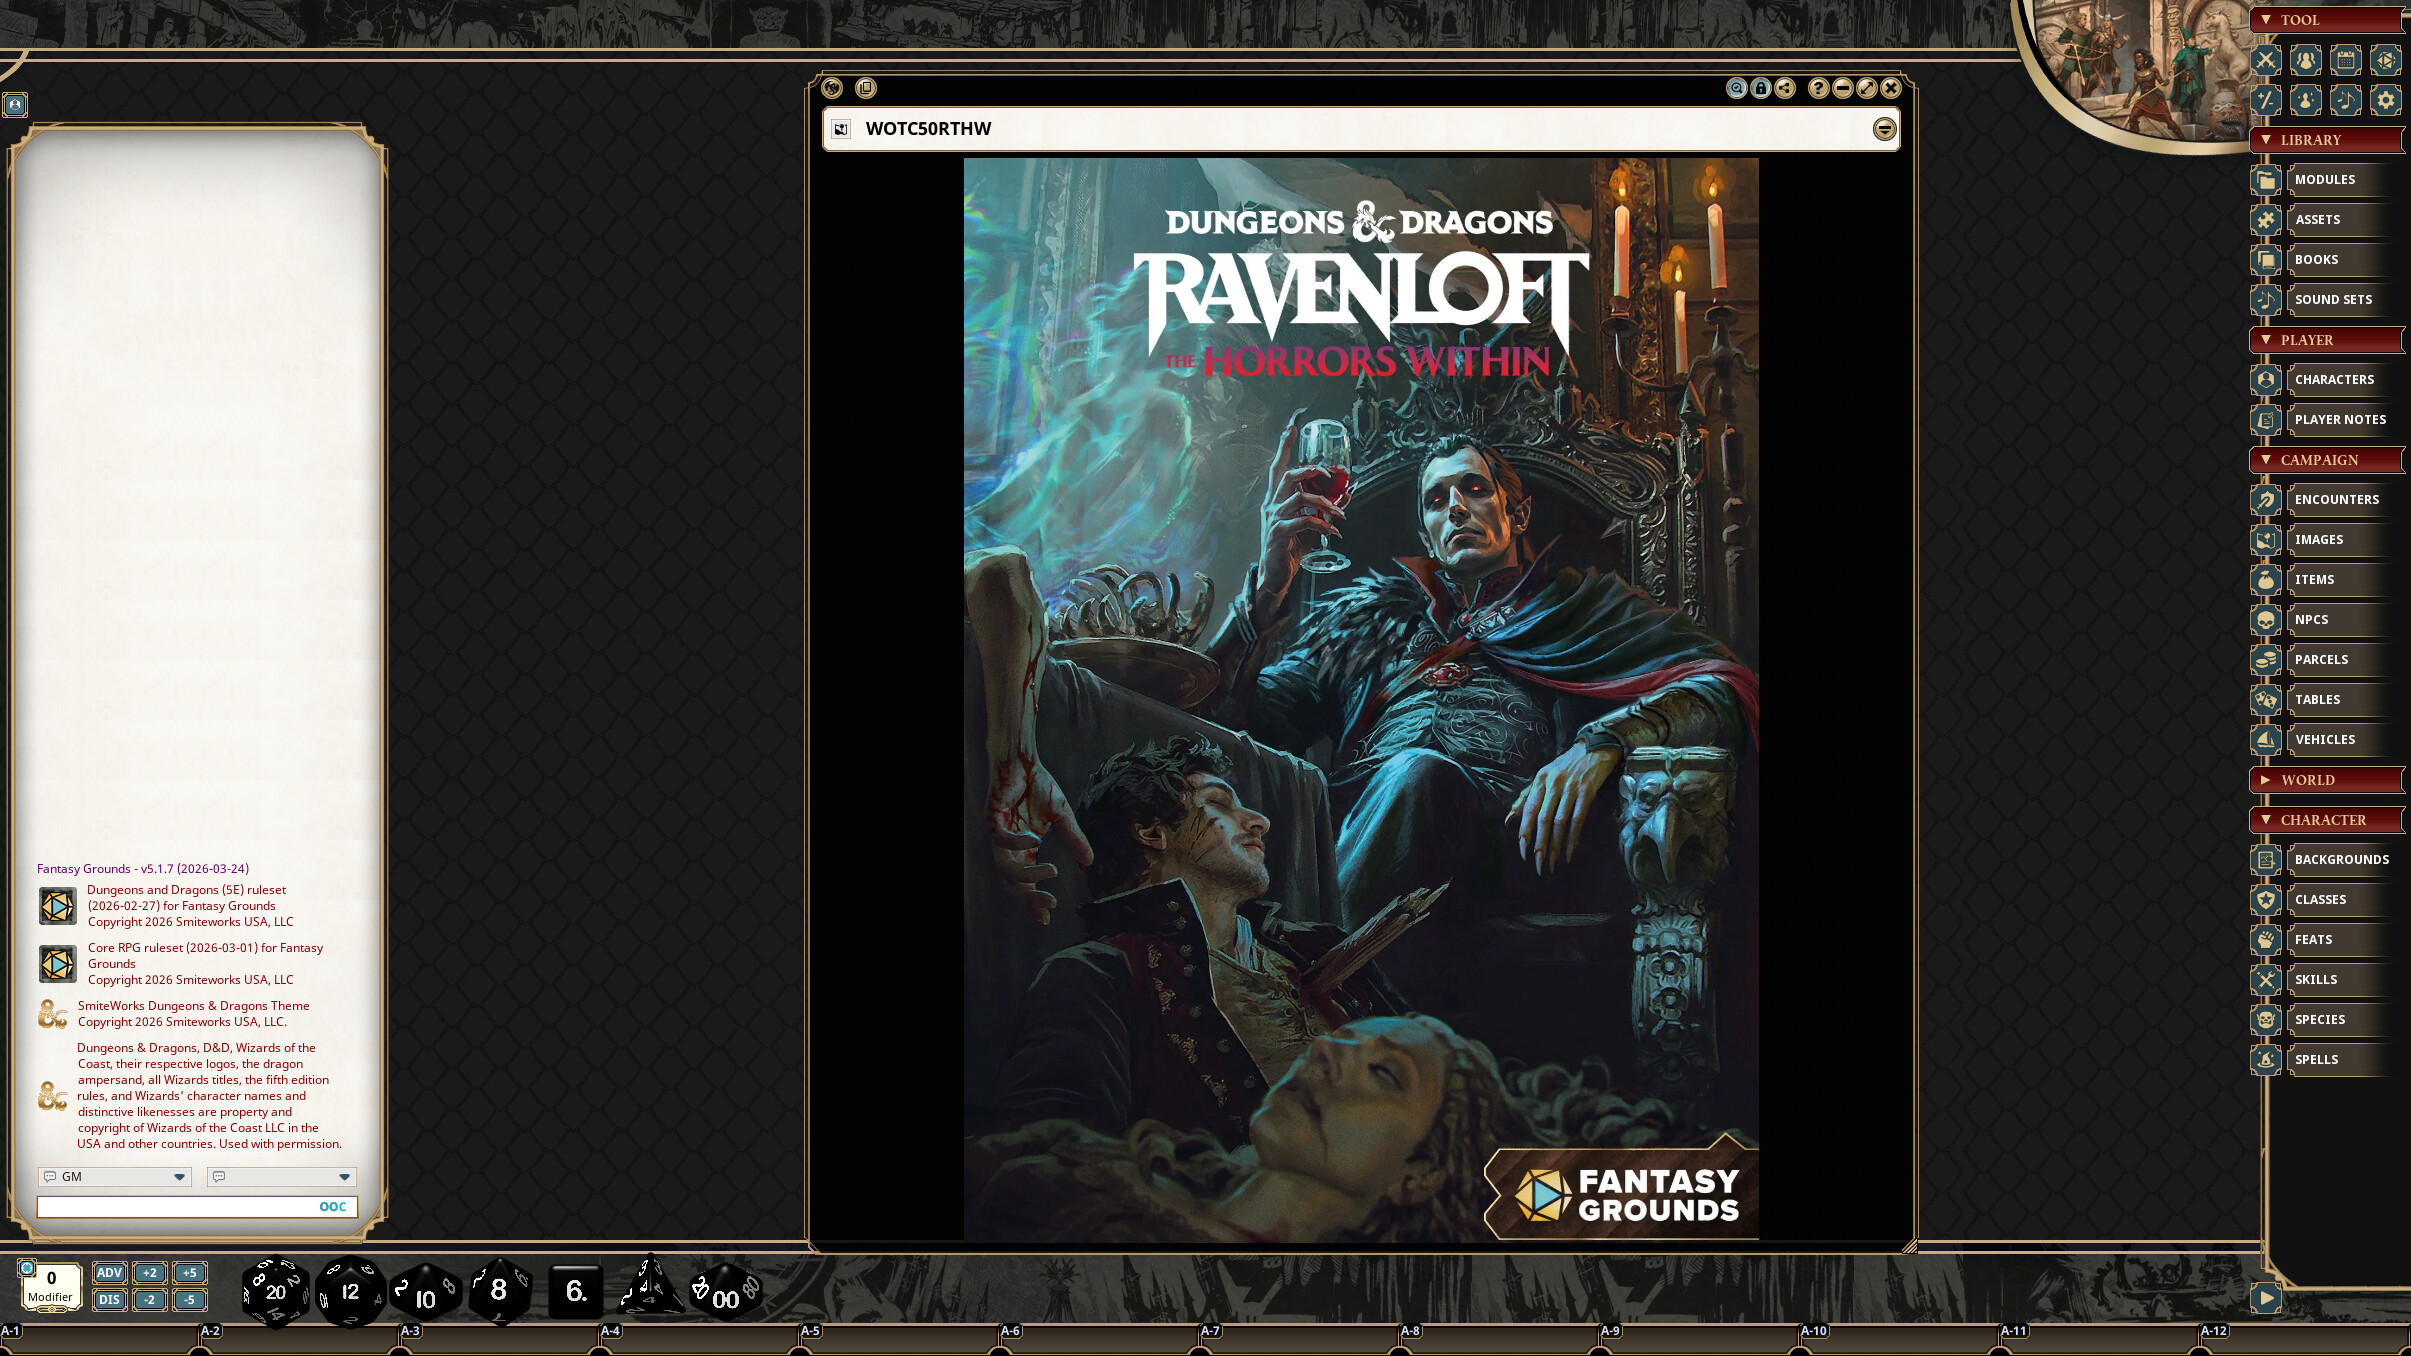Click the play arrow button below the sidebar
The image size is (2411, 1356).
point(2266,1298)
